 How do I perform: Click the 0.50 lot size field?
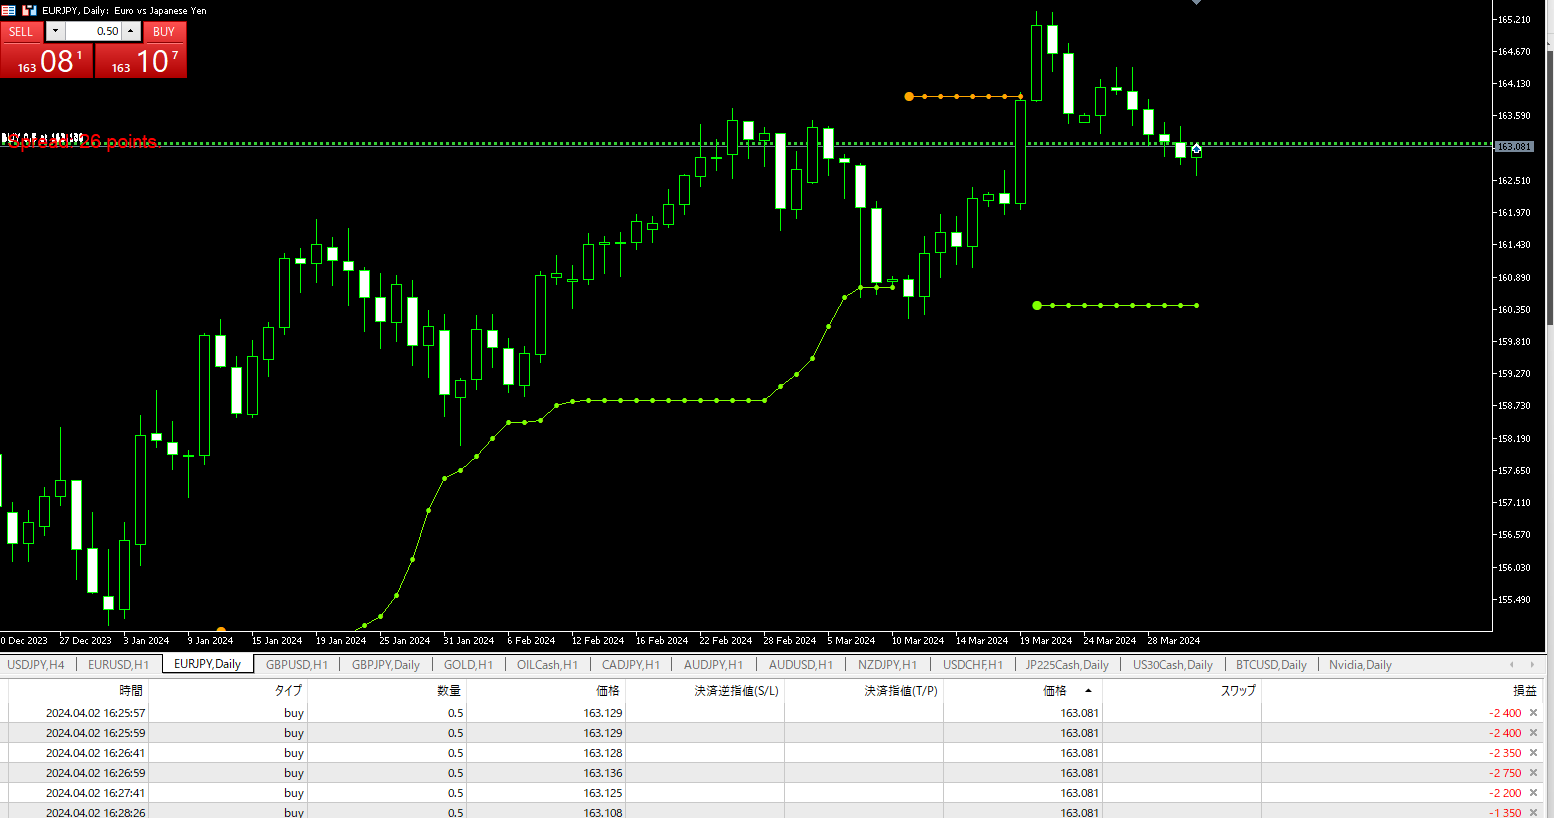pyautogui.click(x=93, y=31)
